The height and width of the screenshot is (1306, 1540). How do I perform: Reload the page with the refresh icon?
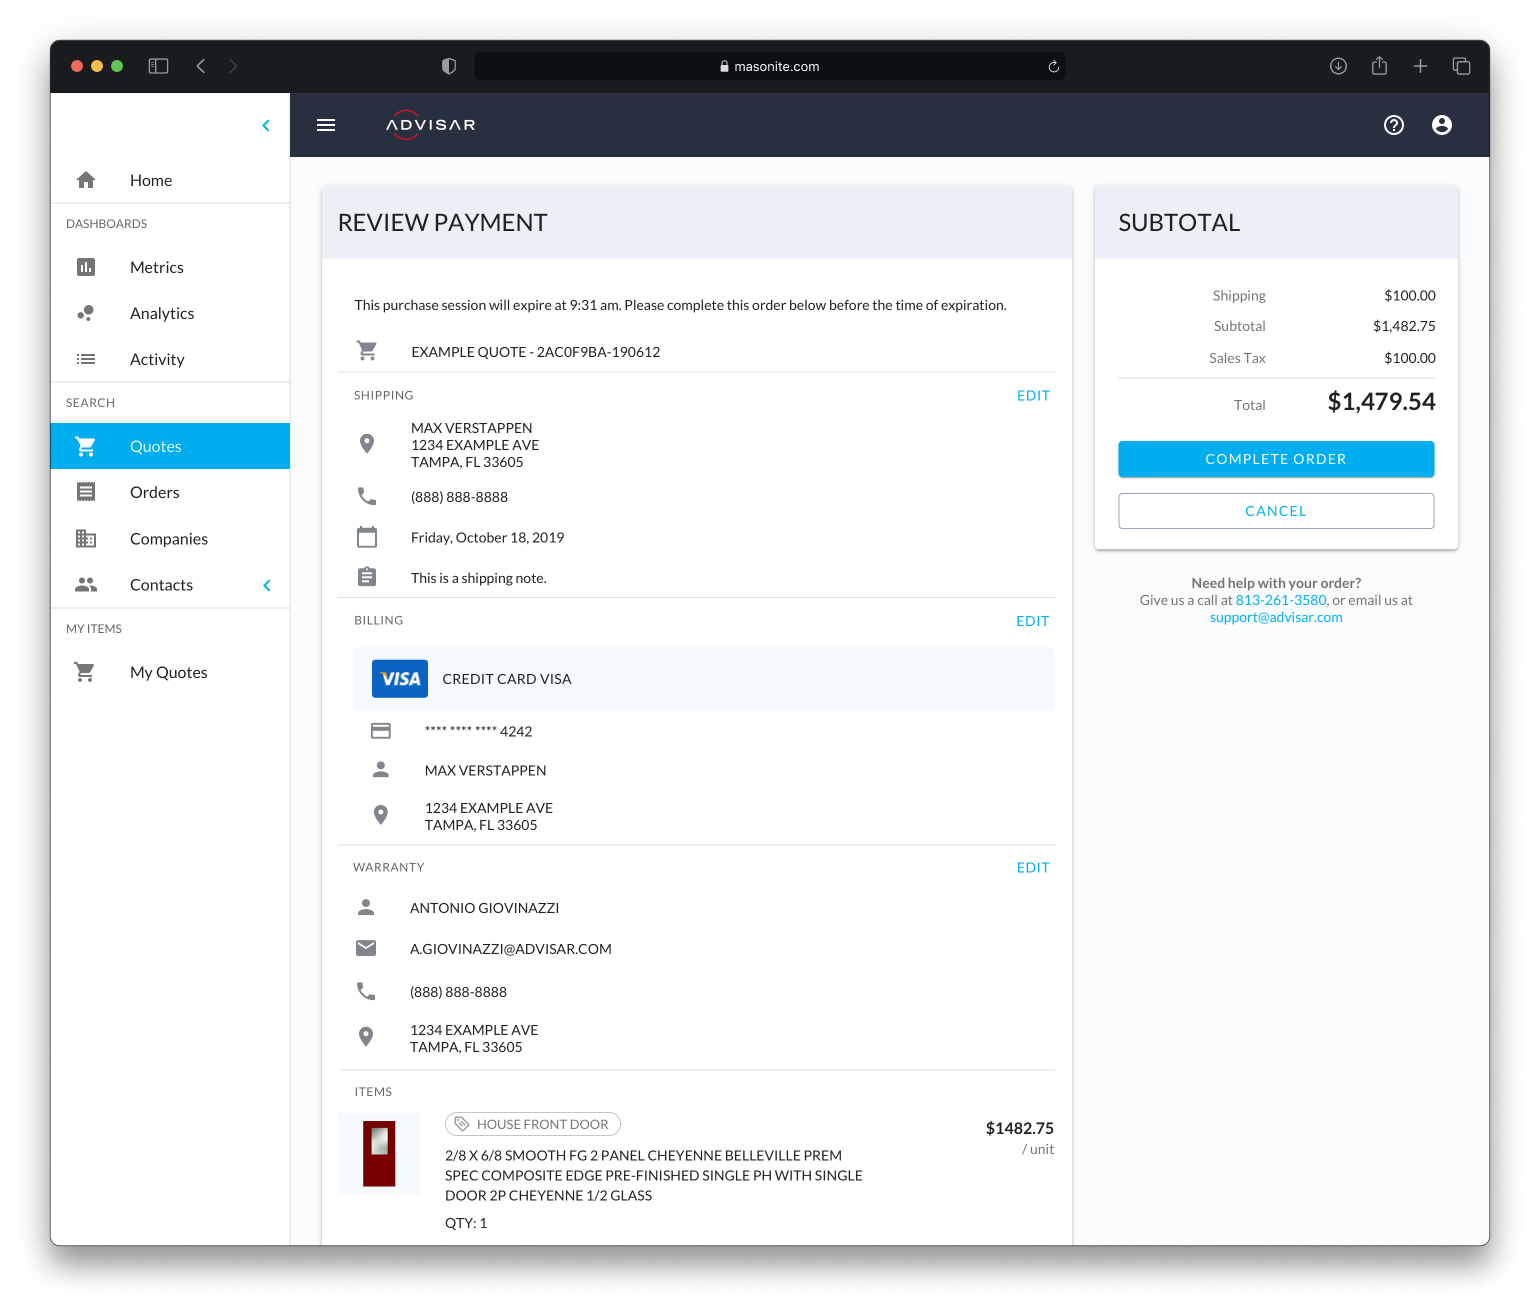pos(1053,67)
